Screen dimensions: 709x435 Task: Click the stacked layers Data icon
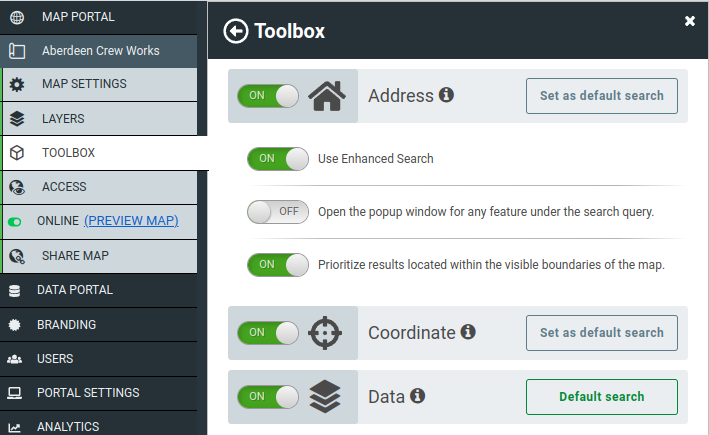325,397
